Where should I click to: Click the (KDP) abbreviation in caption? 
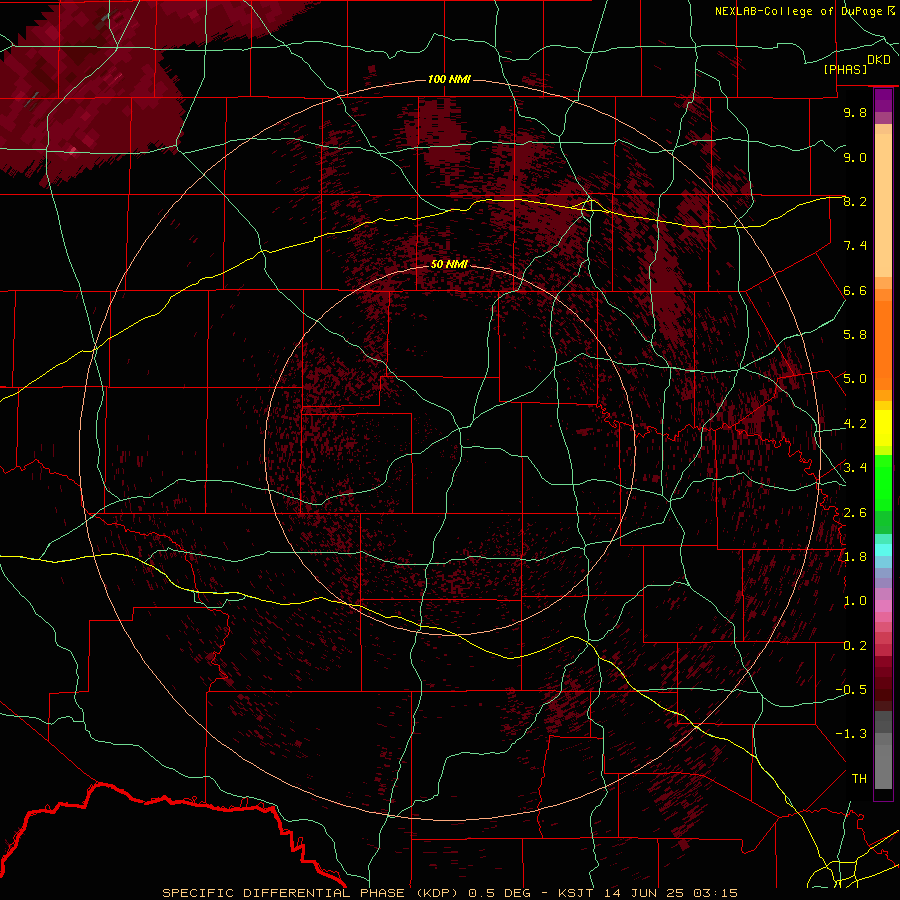pos(437,893)
